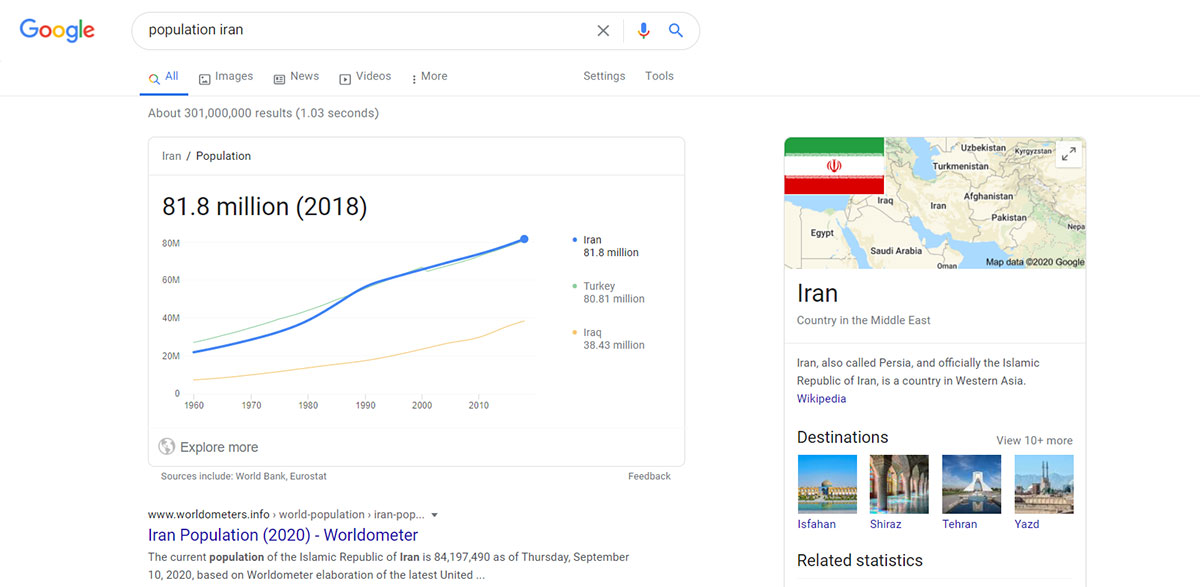Open the Wikipedia link for Iran

coord(821,399)
